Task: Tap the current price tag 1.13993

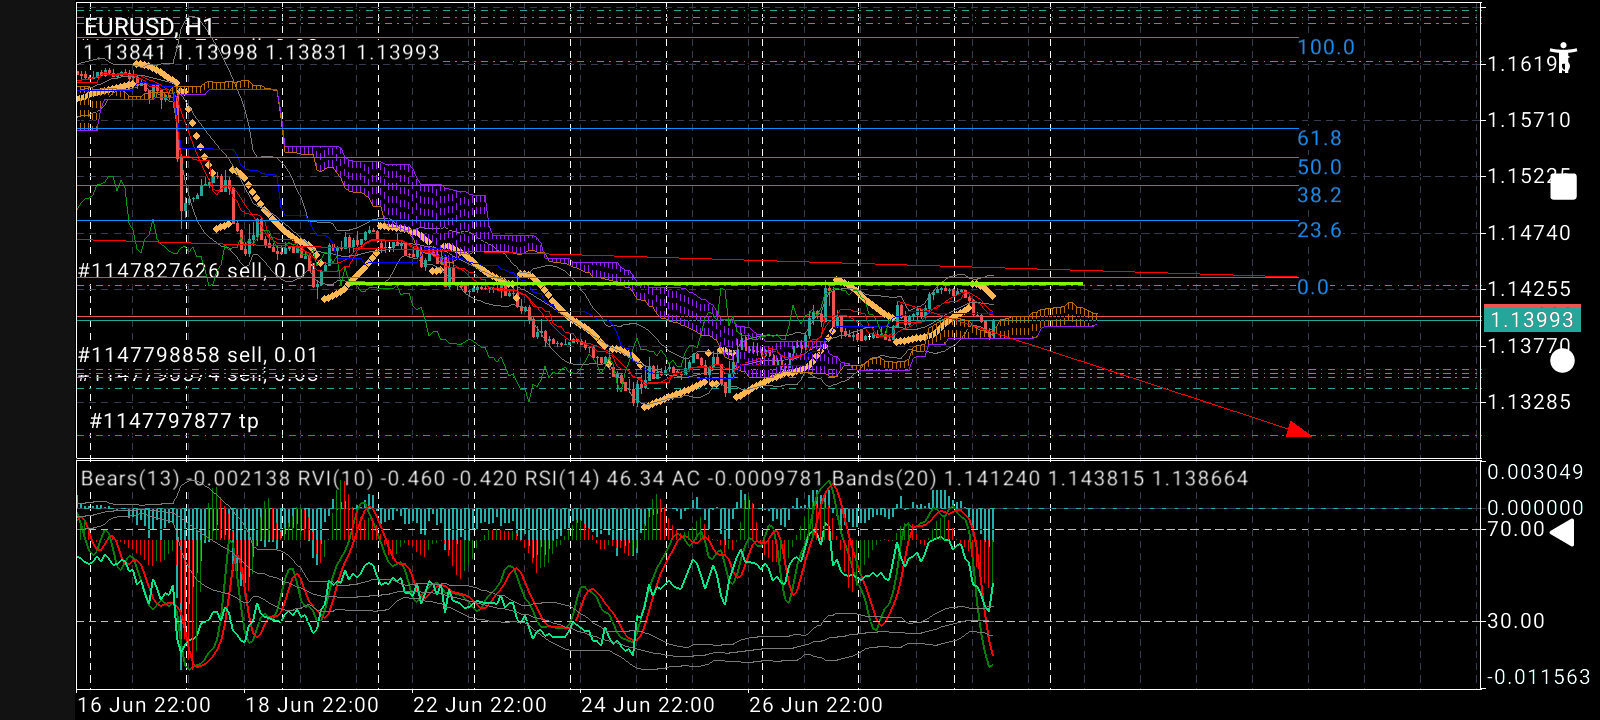Action: point(1531,319)
